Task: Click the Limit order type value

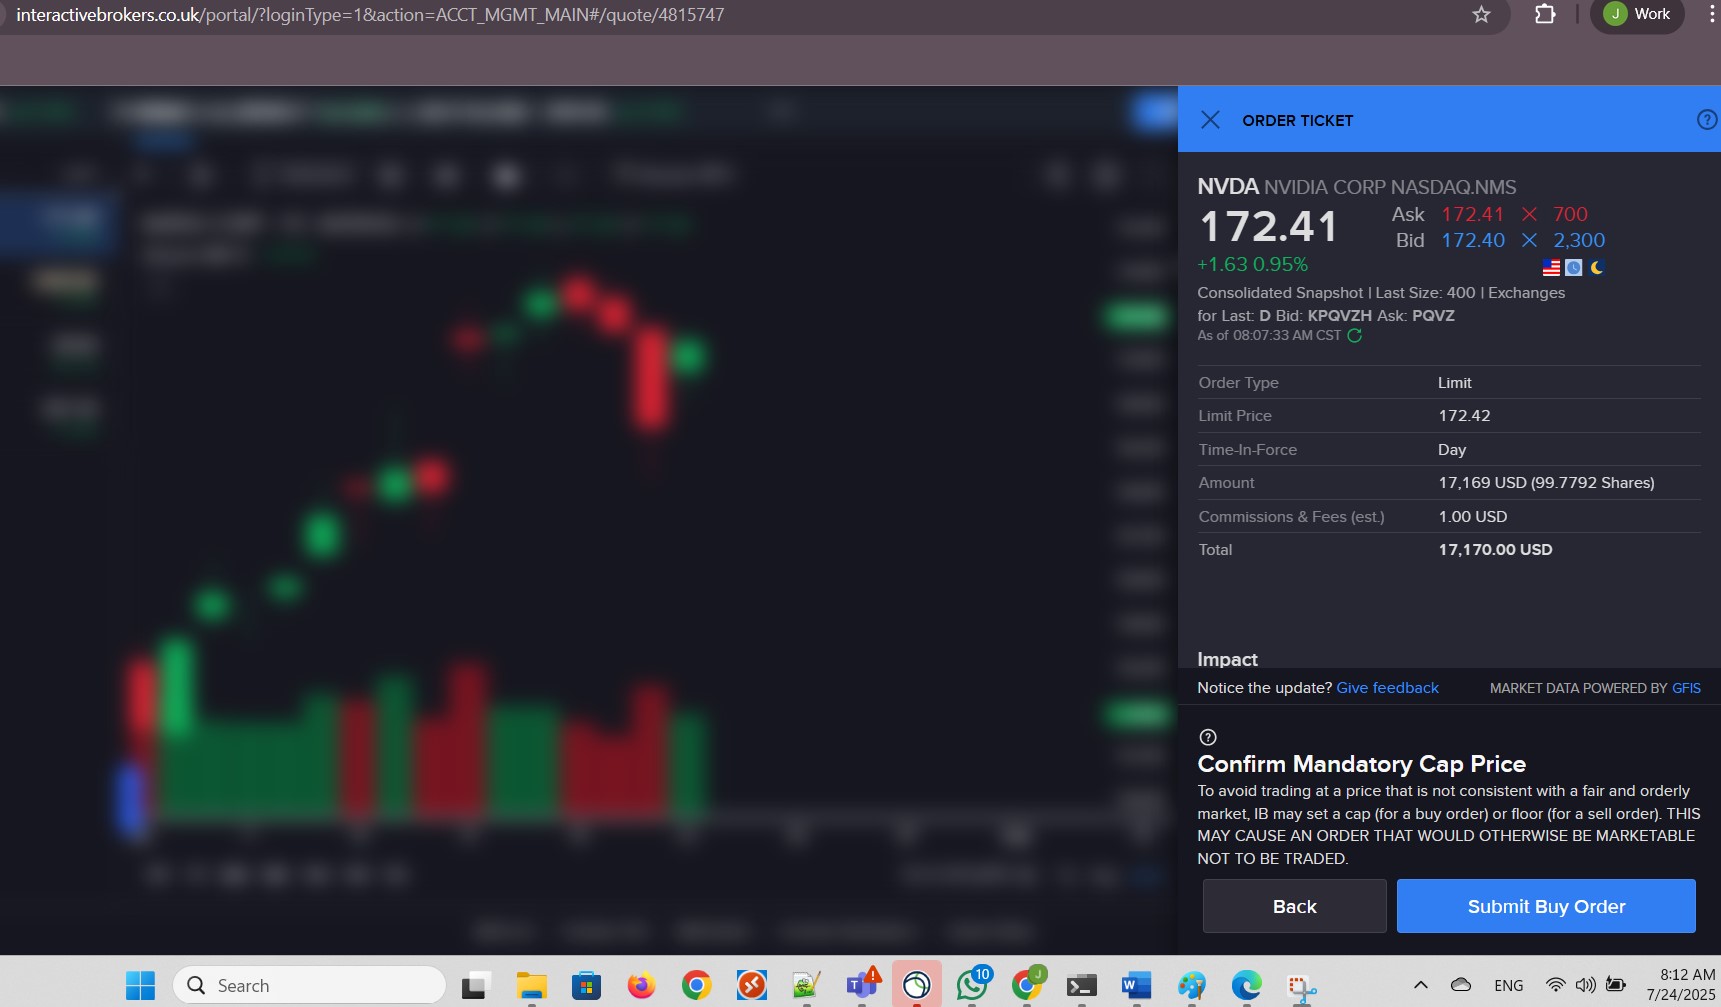Action: 1455,383
